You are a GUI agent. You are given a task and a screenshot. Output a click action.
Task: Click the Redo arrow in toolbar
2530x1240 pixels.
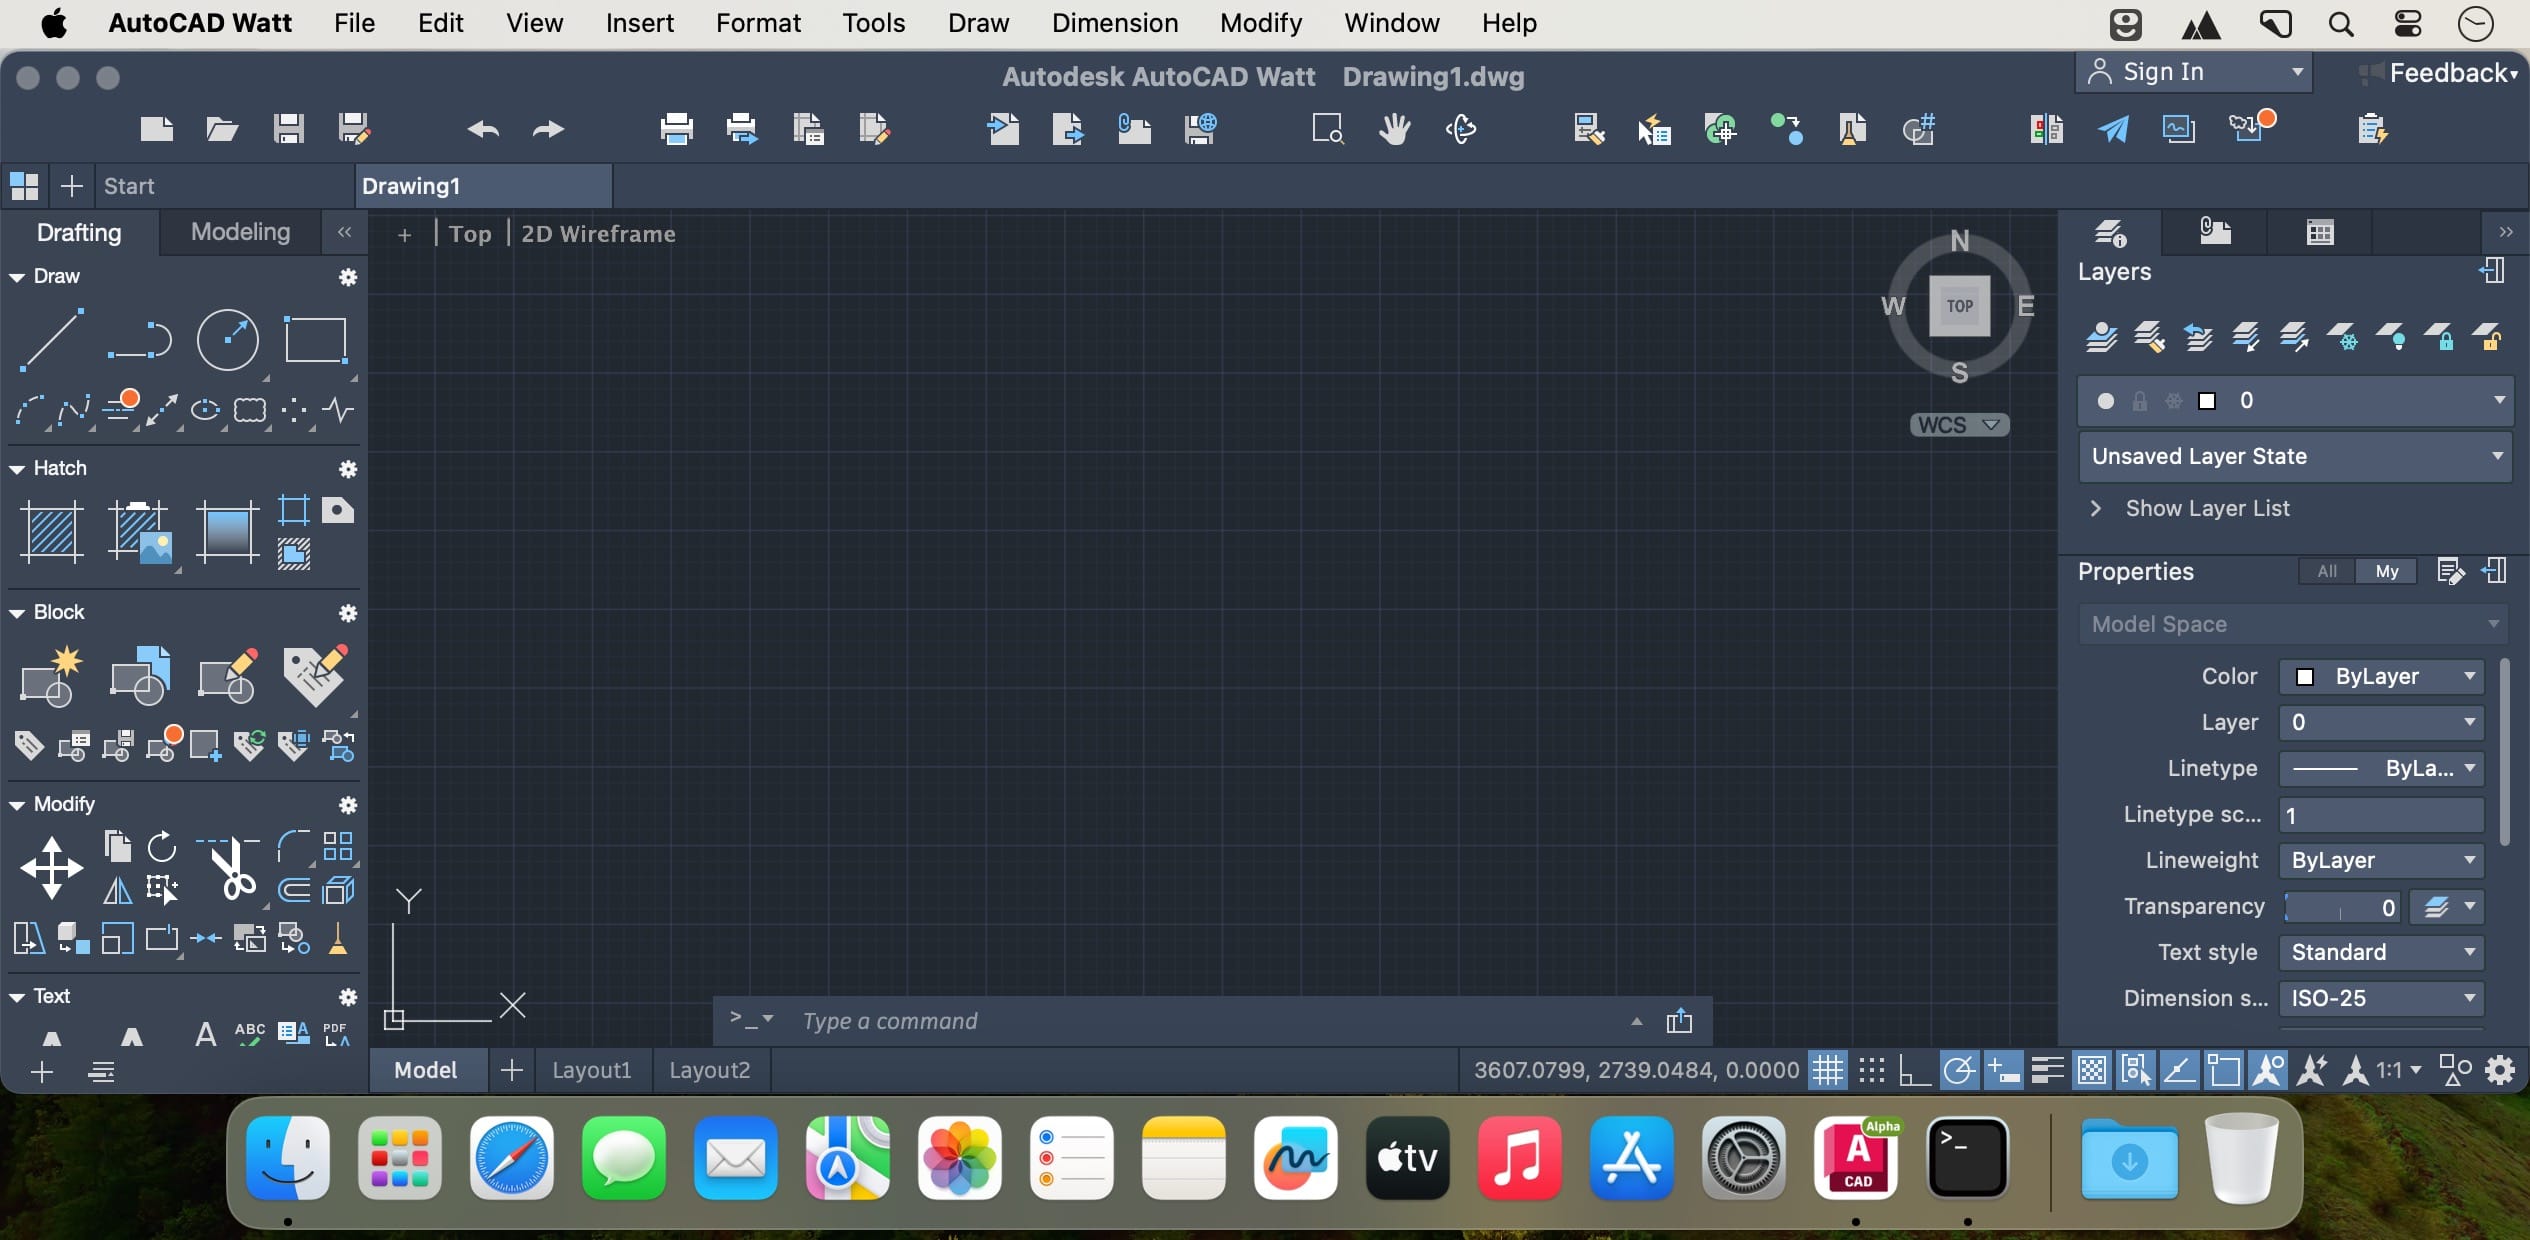click(548, 129)
